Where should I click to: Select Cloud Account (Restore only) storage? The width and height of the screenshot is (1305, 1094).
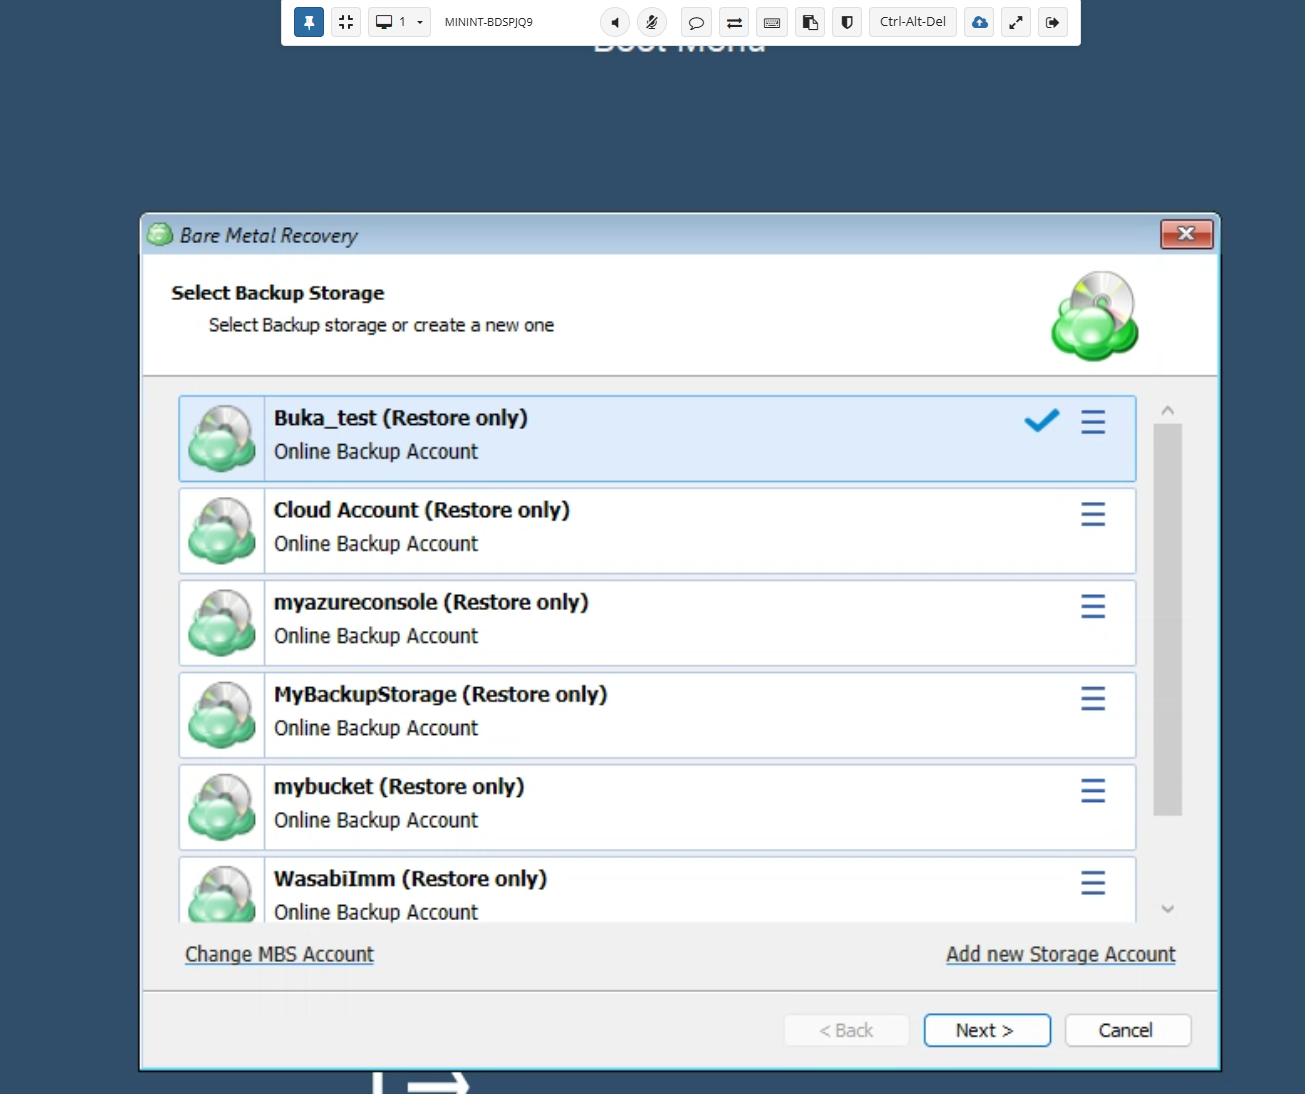point(657,530)
